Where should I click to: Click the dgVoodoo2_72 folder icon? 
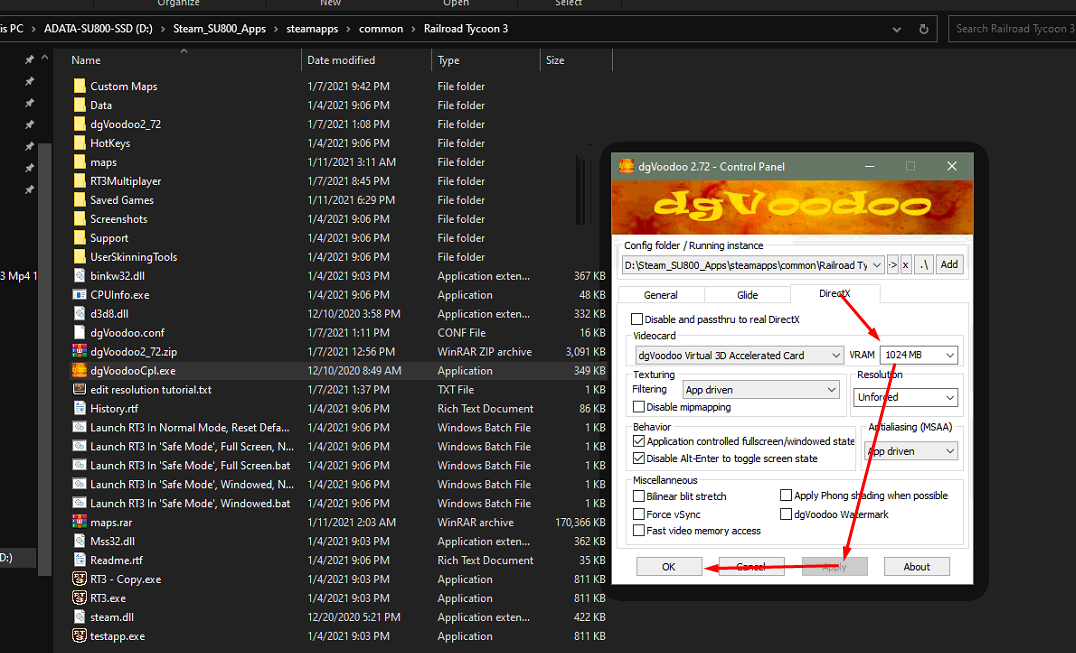pos(80,124)
